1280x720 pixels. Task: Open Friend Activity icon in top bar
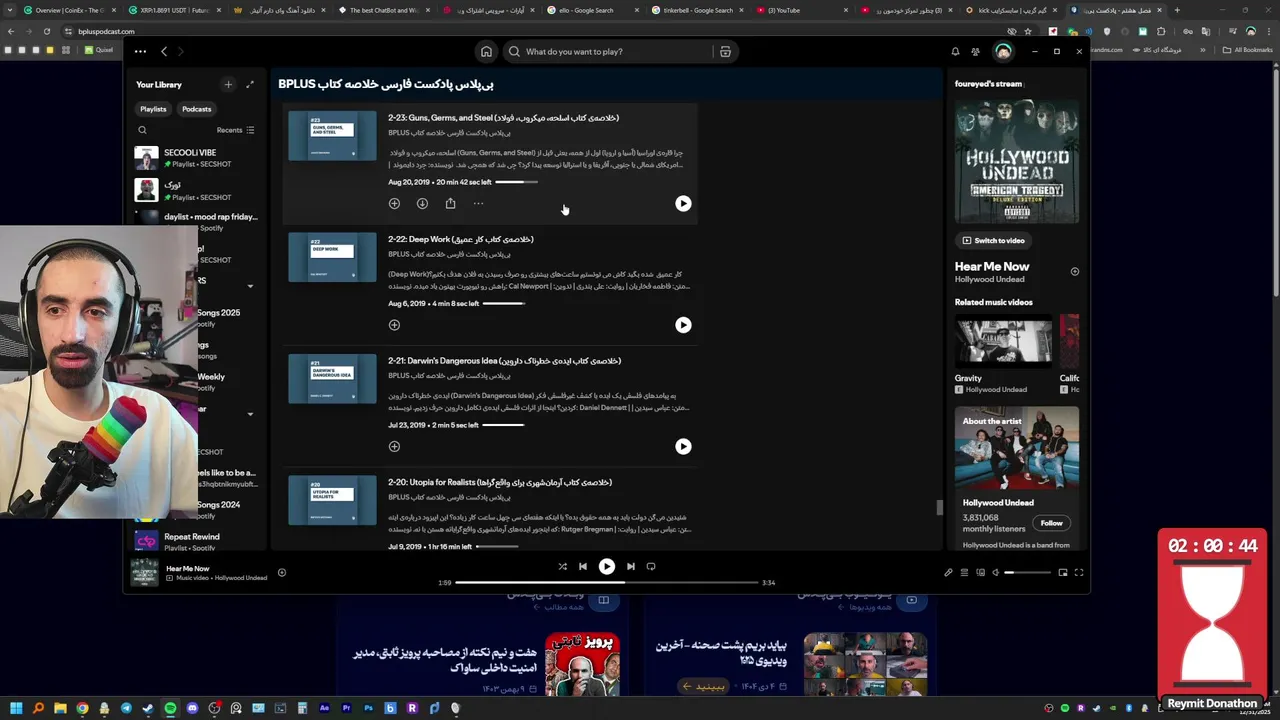coord(975,51)
